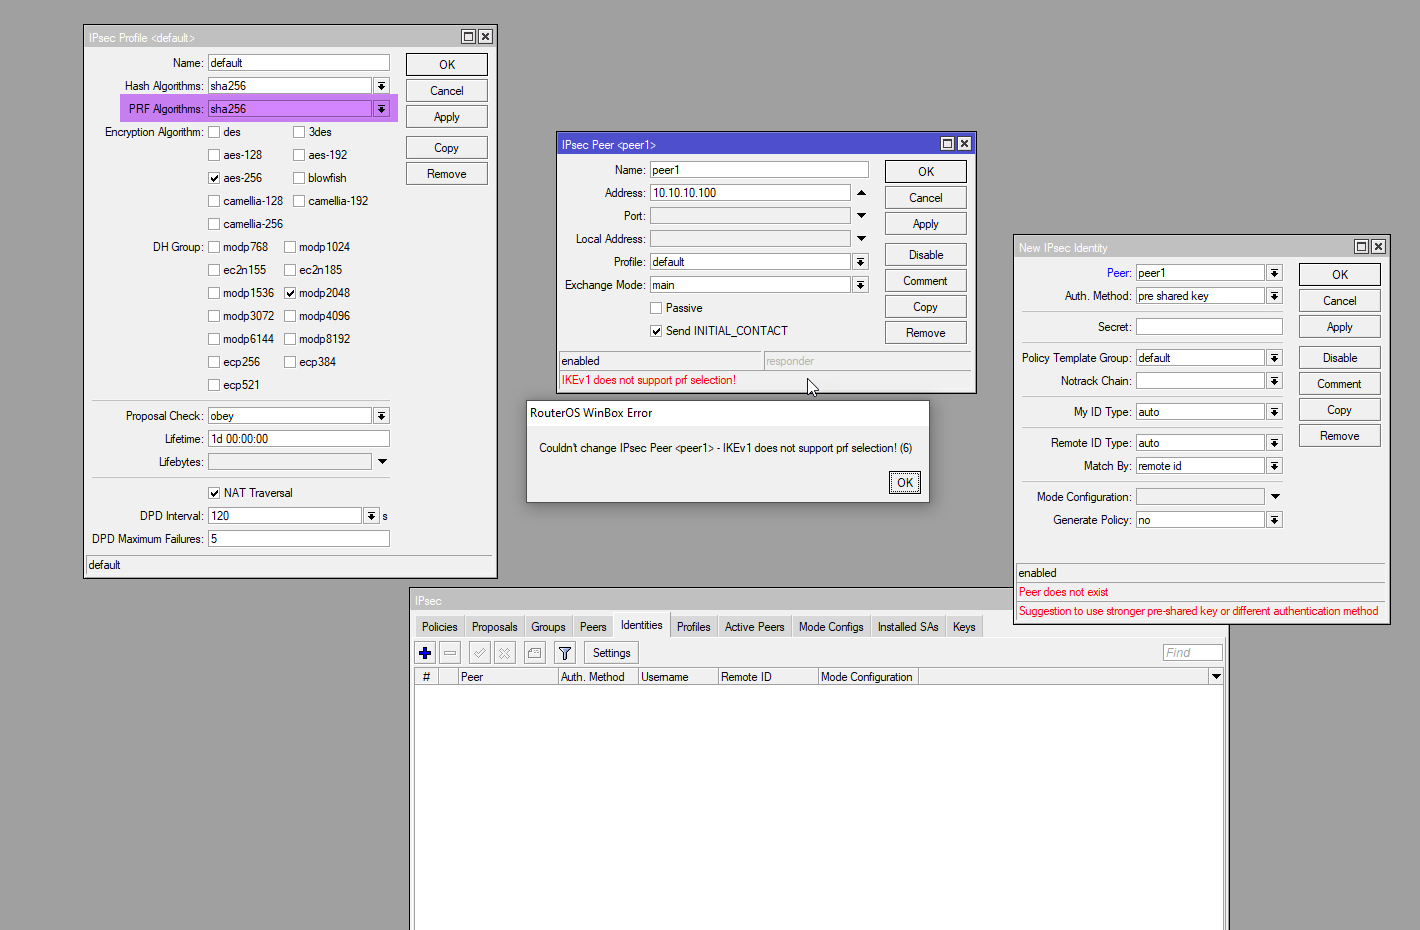Image resolution: width=1420 pixels, height=930 pixels.
Task: Switch to the Profiles tab
Action: (694, 627)
